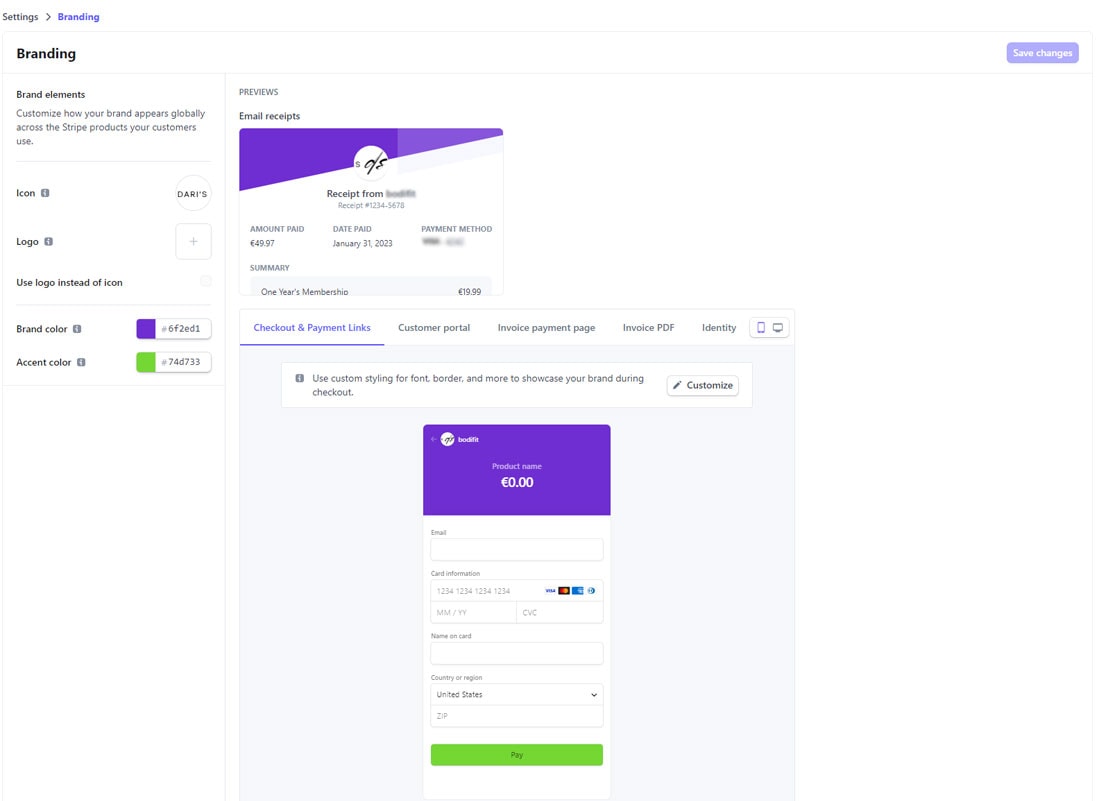Click 'January 31, 2023' date paid value

[362, 243]
